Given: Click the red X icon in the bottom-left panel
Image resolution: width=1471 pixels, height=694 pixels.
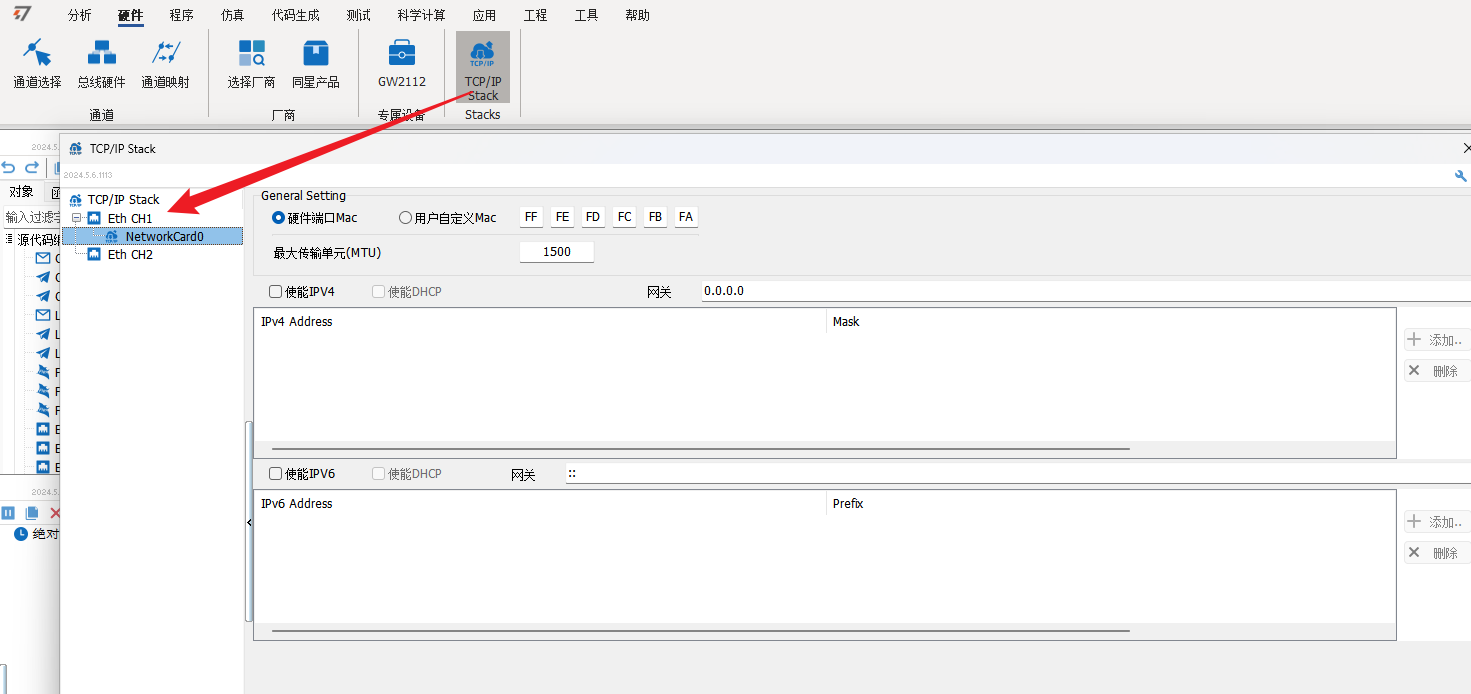Looking at the screenshot, I should (55, 512).
